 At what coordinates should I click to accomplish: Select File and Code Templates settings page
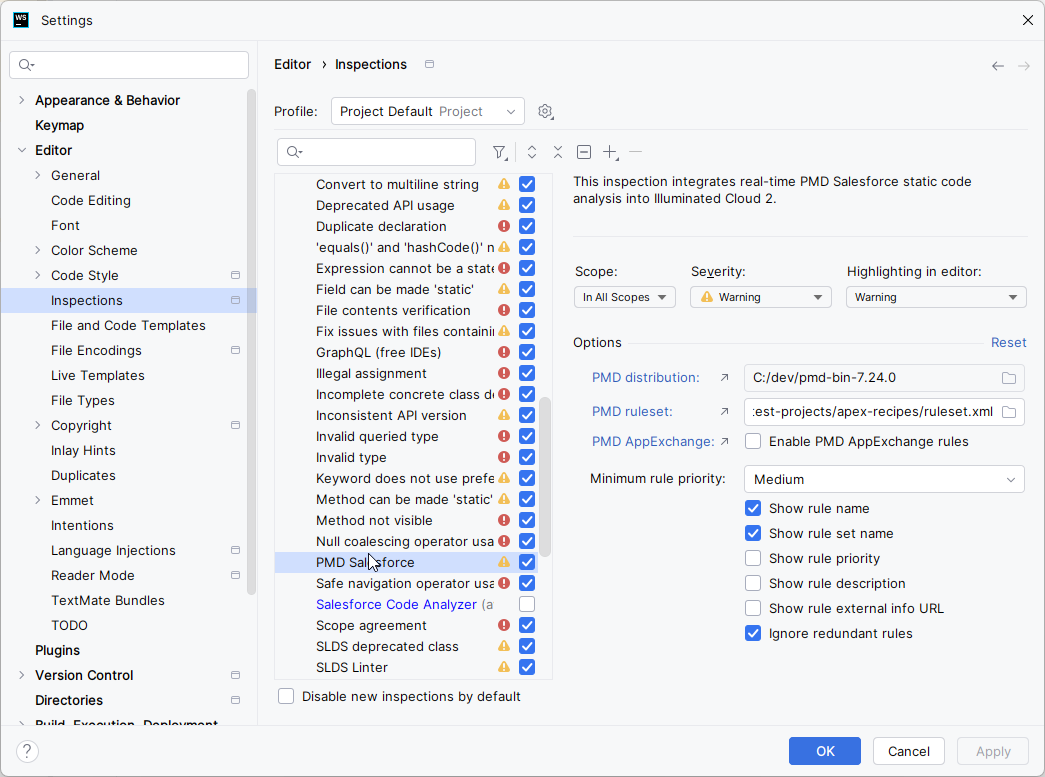tap(128, 325)
